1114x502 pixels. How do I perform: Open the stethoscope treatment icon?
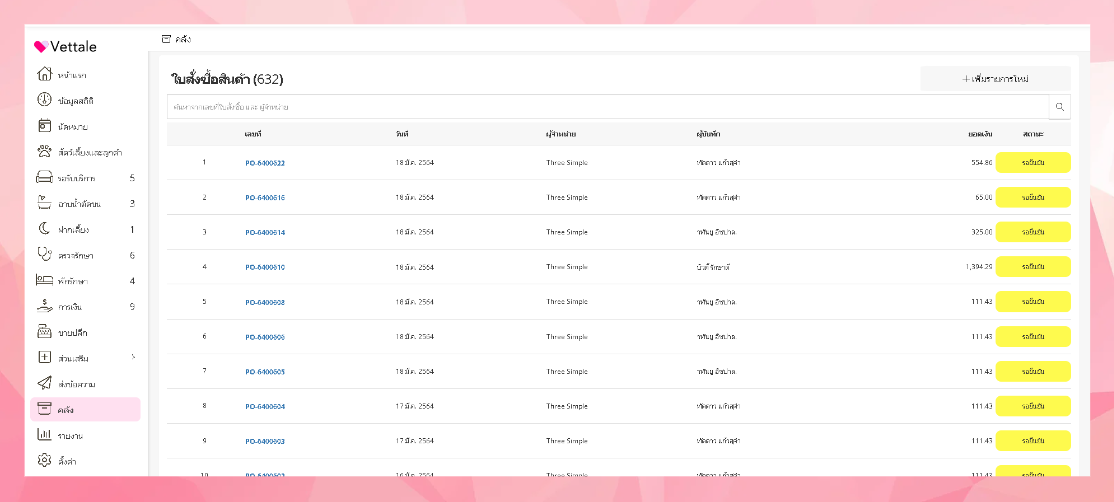click(44, 255)
